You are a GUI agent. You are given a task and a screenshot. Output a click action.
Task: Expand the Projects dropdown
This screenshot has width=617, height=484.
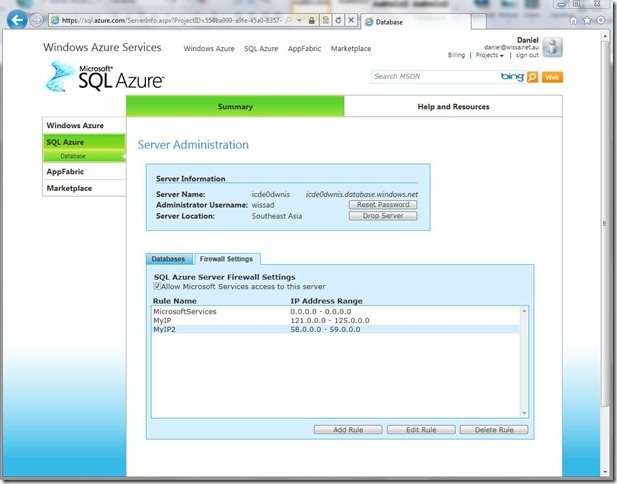click(490, 55)
